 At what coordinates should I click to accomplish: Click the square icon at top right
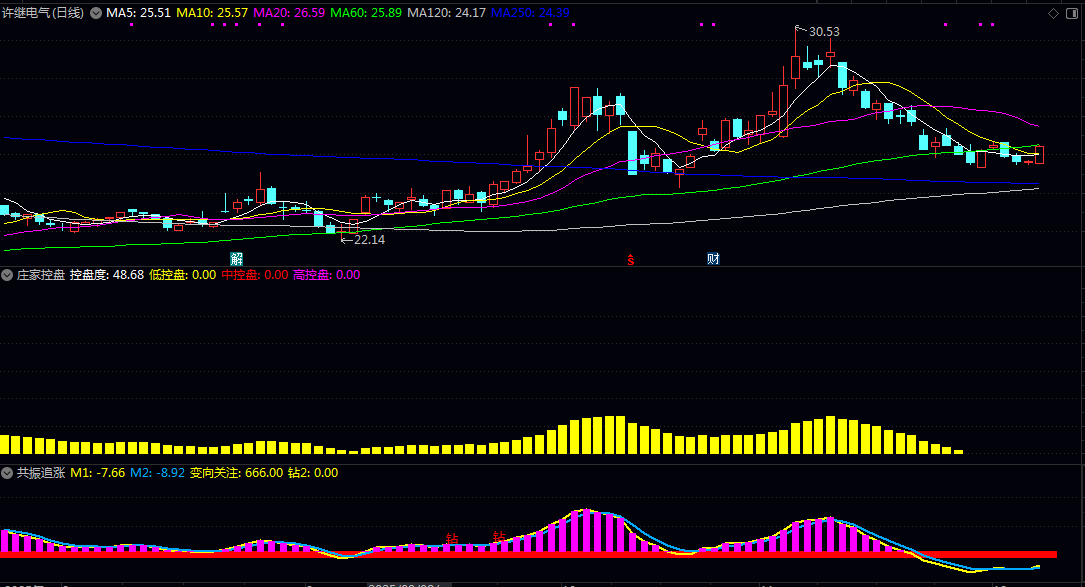(x=1071, y=13)
